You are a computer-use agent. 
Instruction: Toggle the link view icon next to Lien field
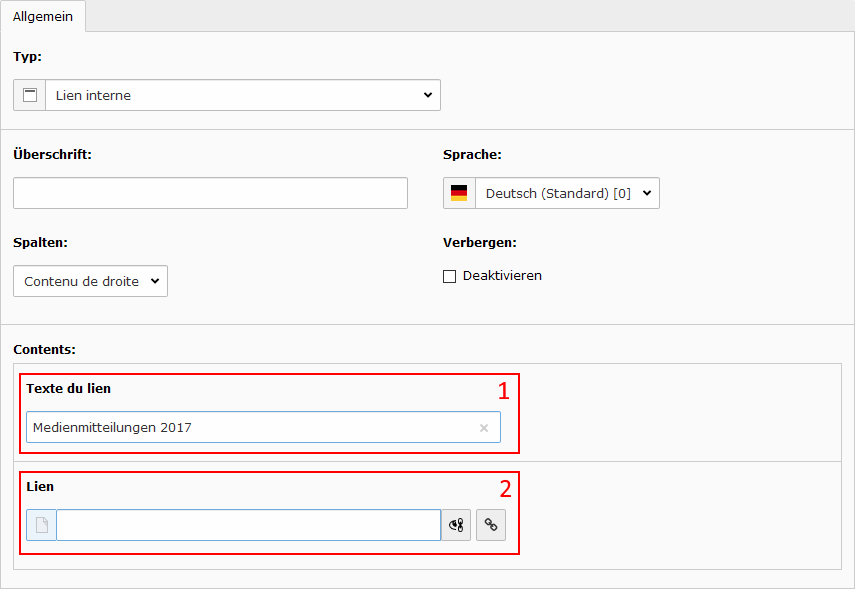coord(456,525)
